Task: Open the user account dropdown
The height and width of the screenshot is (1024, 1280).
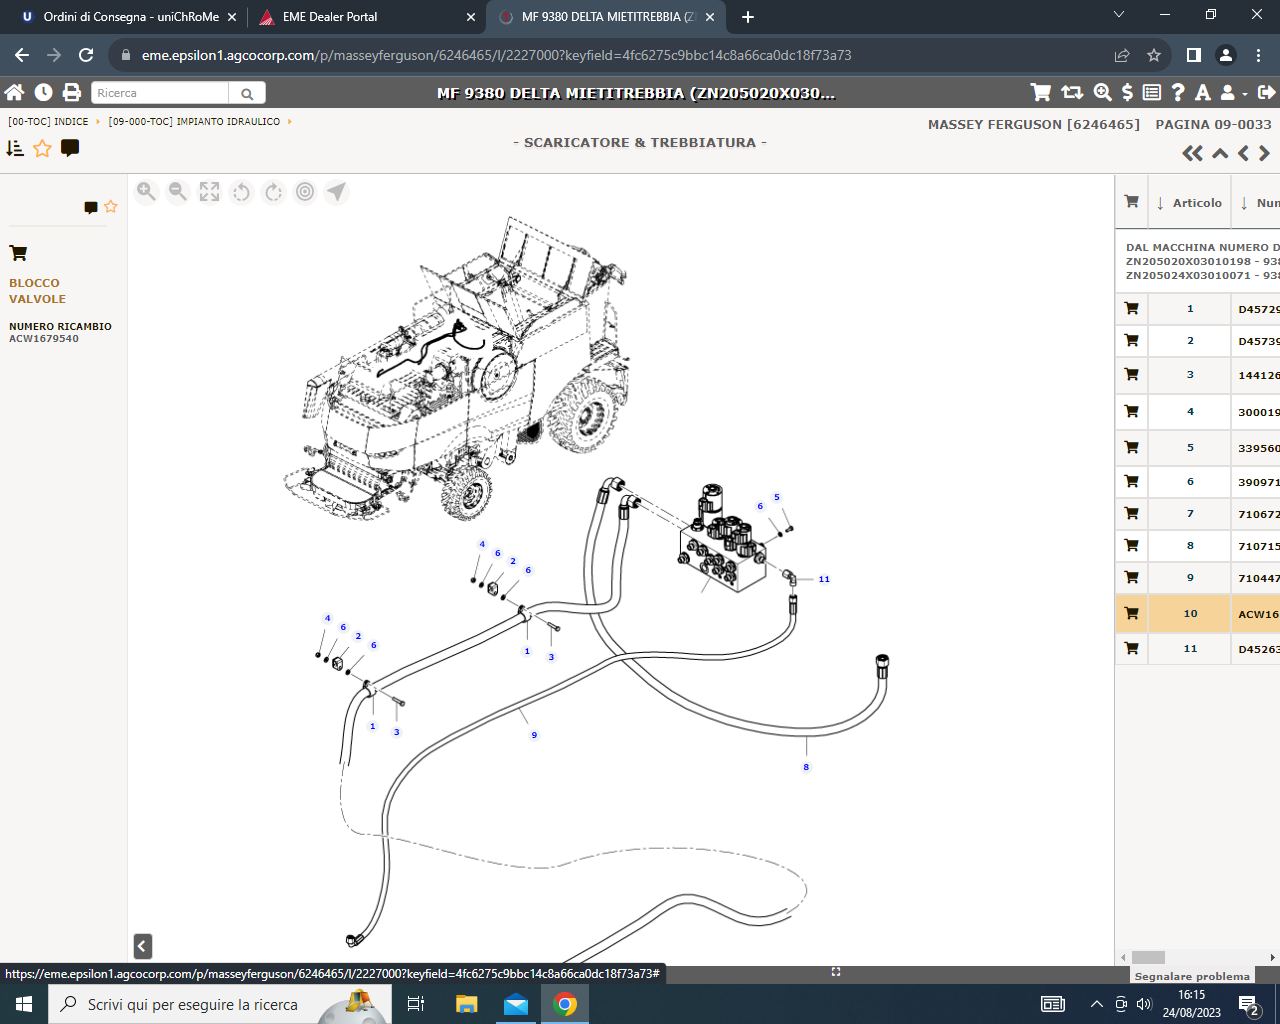Action: coord(1233,92)
